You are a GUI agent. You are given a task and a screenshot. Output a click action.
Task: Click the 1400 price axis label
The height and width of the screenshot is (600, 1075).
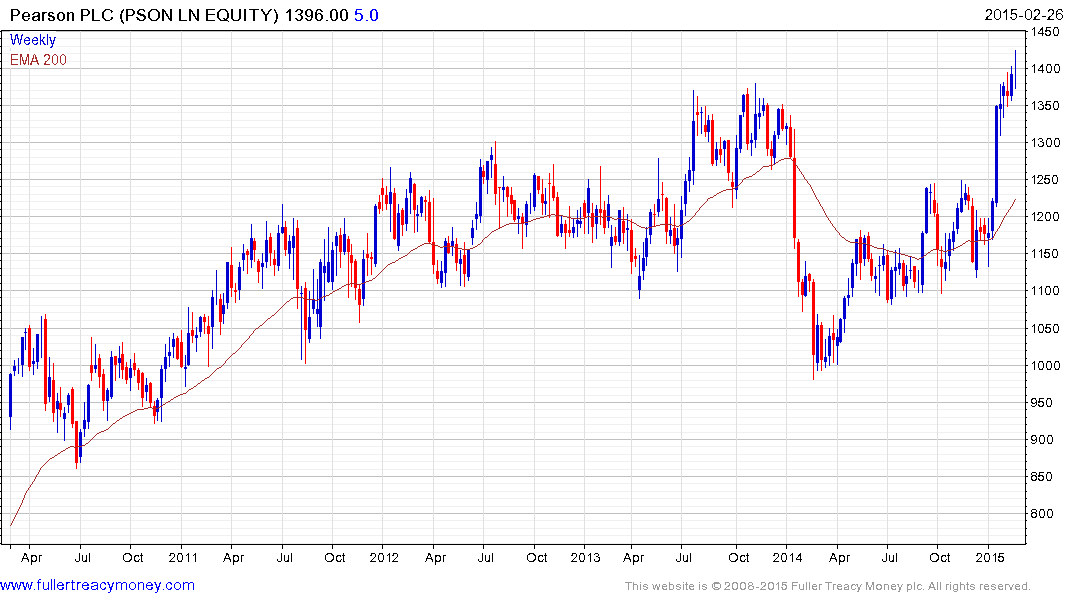pos(1046,69)
